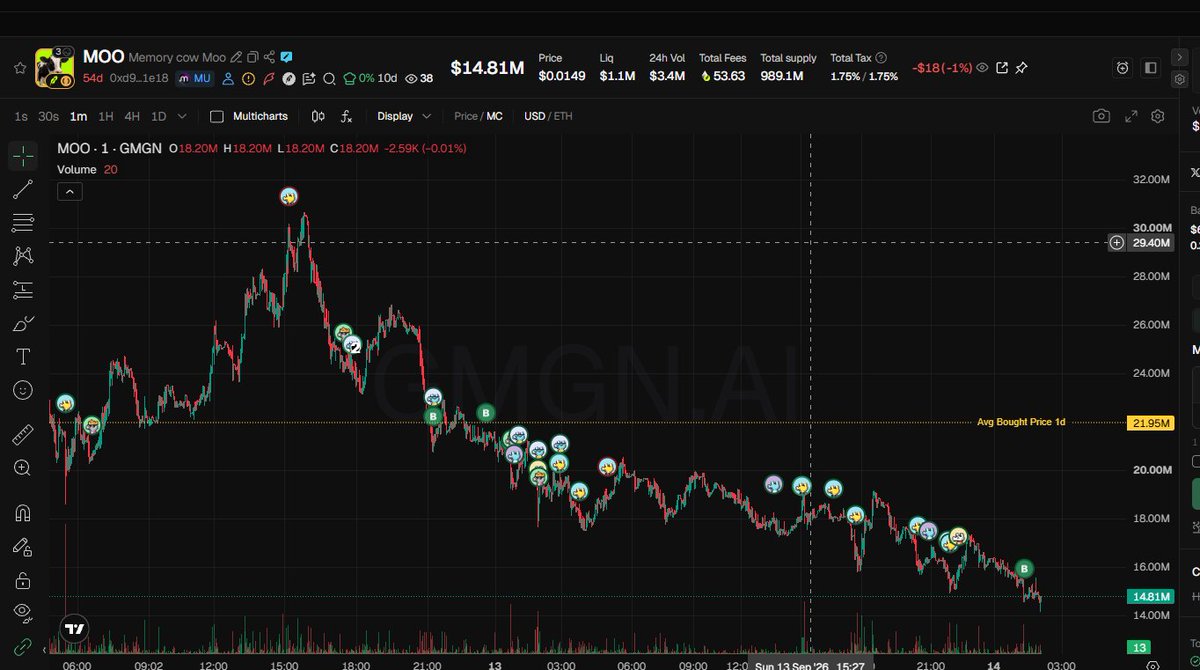Change chart style with the candlestick icon
Image resolution: width=1200 pixels, height=670 pixels.
(x=318, y=116)
